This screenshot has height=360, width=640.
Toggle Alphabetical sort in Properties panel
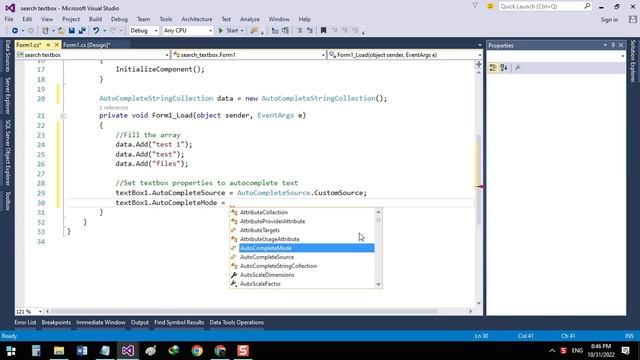click(504, 68)
